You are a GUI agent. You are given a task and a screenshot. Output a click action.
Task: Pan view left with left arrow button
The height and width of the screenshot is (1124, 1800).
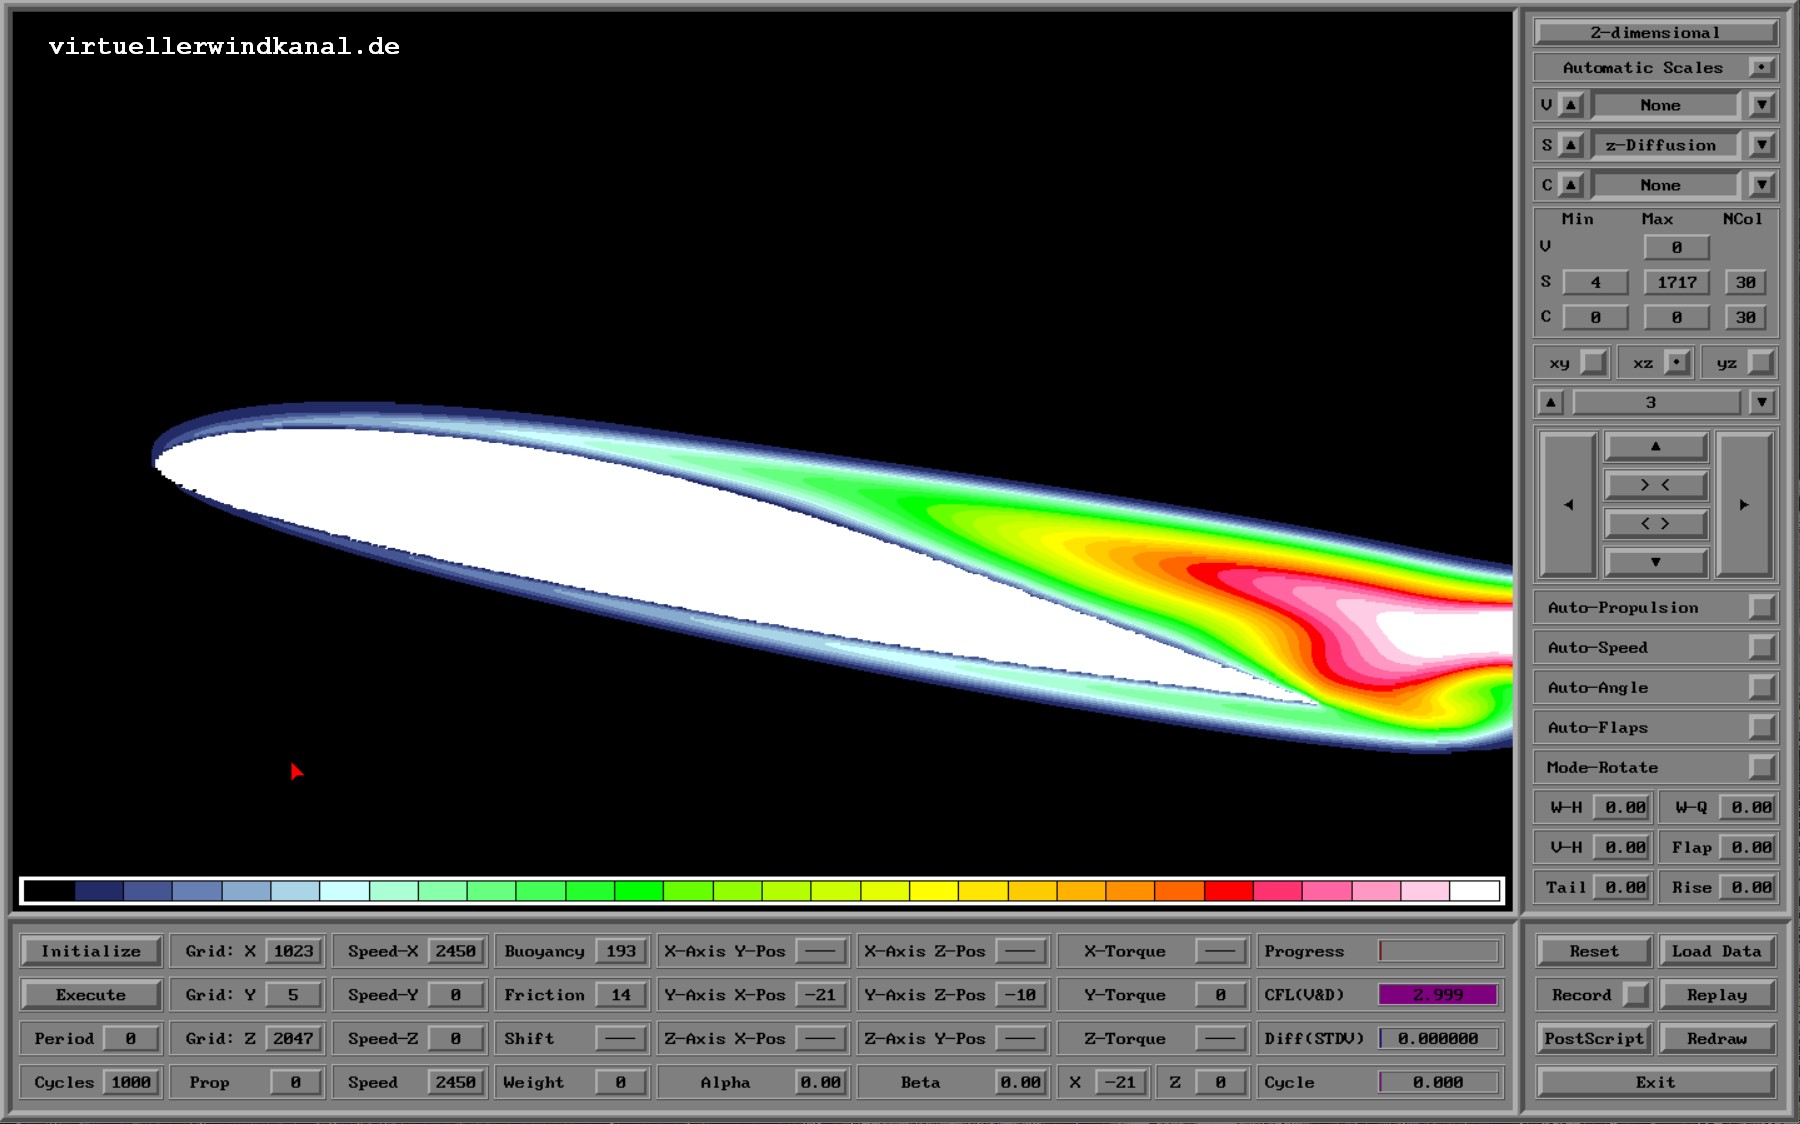click(1567, 505)
